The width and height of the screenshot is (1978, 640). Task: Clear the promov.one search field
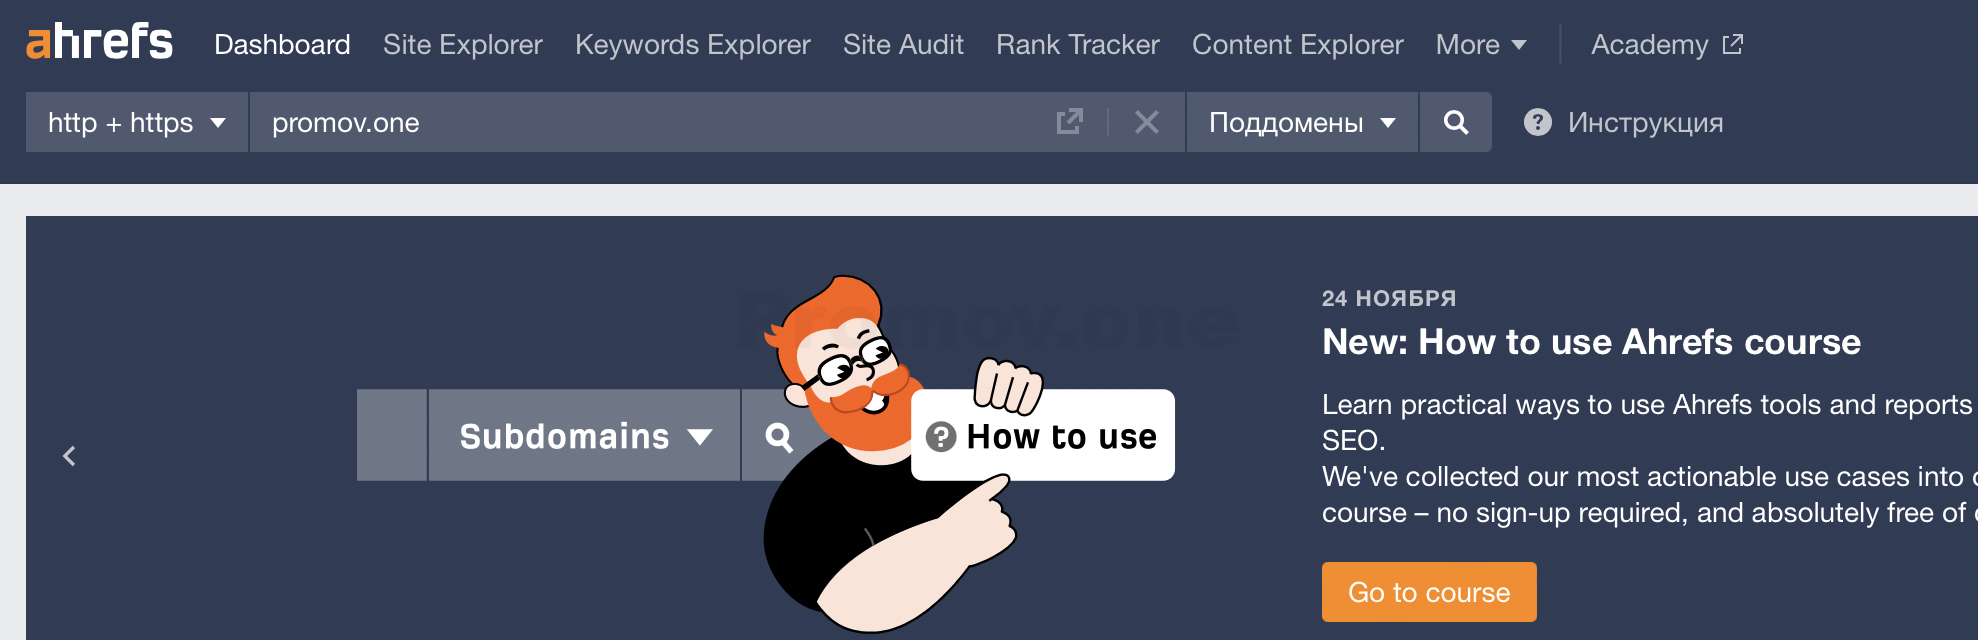[1146, 122]
